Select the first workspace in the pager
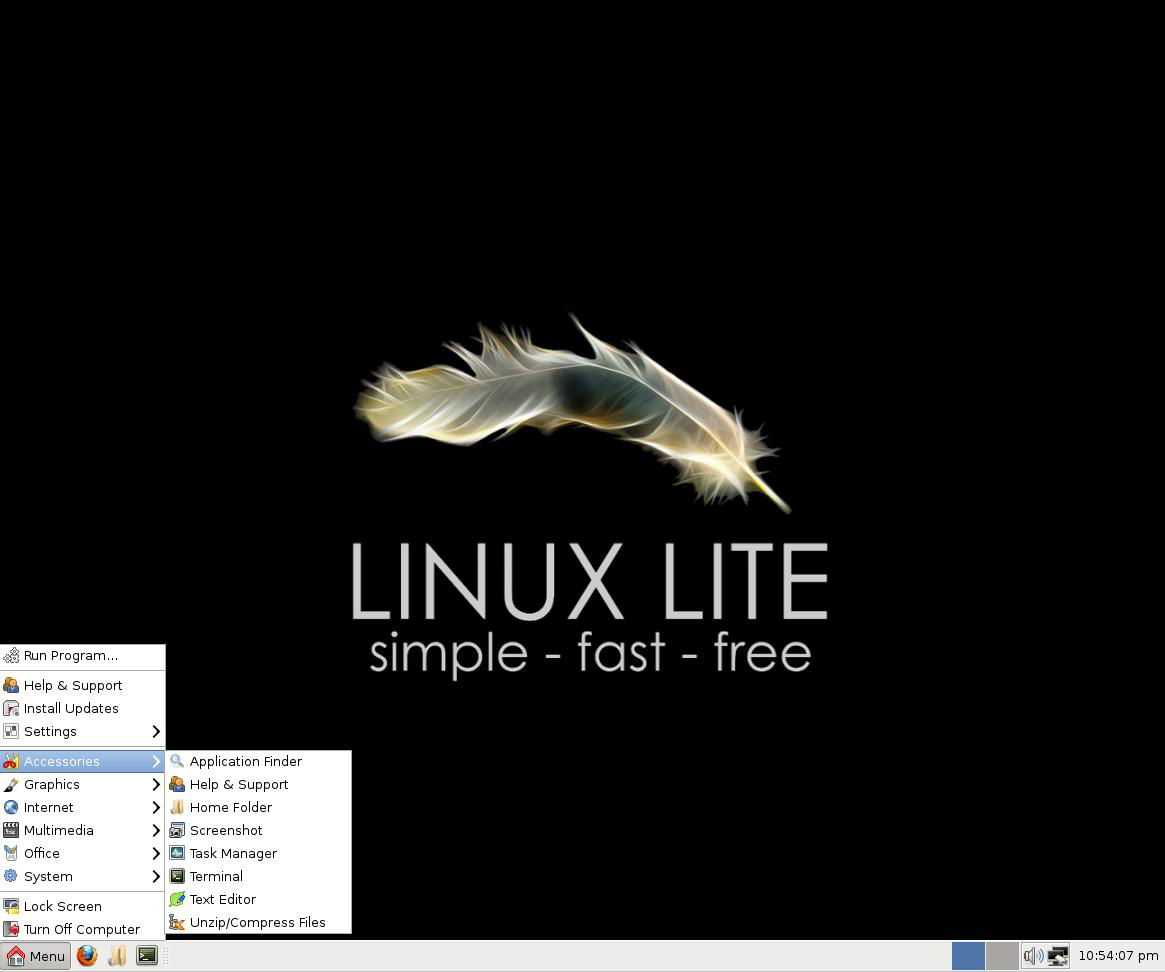This screenshot has height=972, width=1165. pyautogui.click(x=968, y=956)
